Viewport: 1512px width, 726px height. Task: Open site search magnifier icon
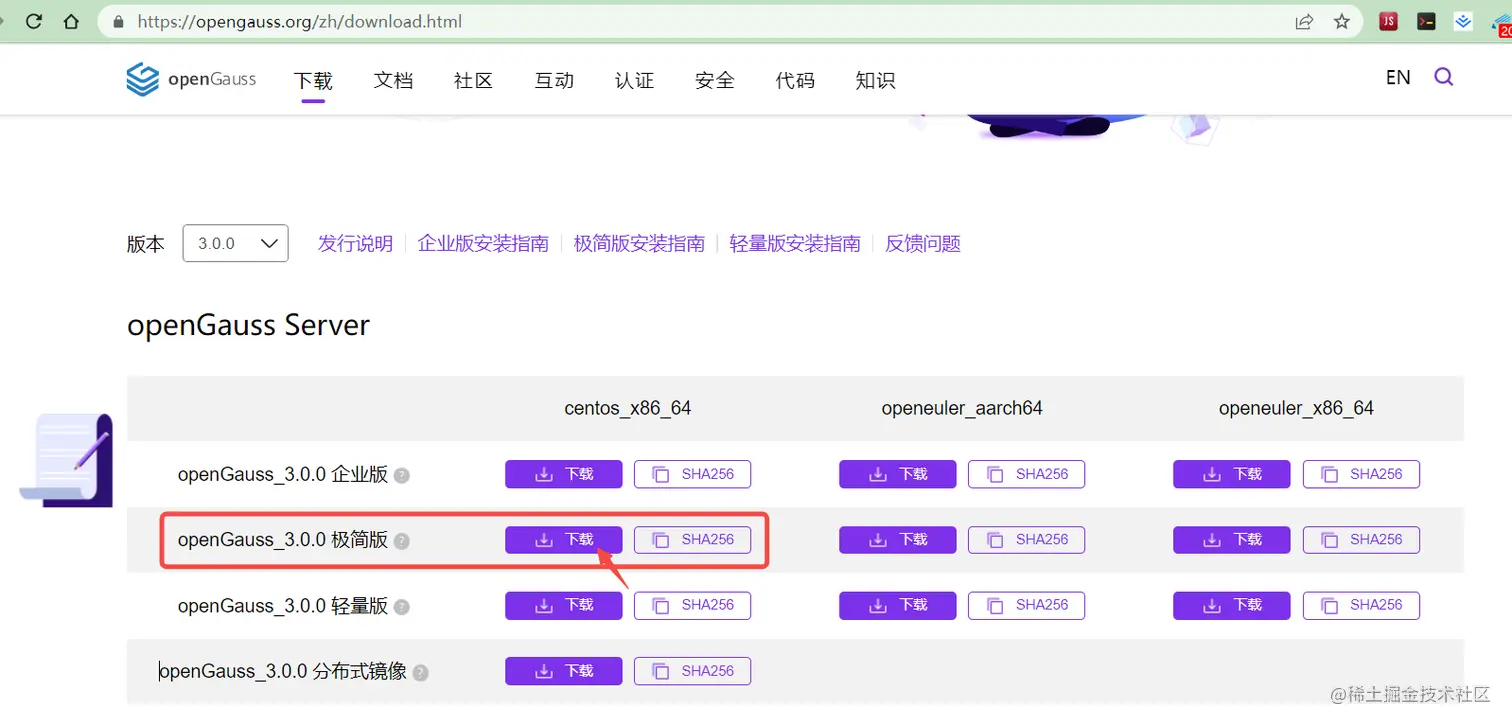click(1444, 77)
